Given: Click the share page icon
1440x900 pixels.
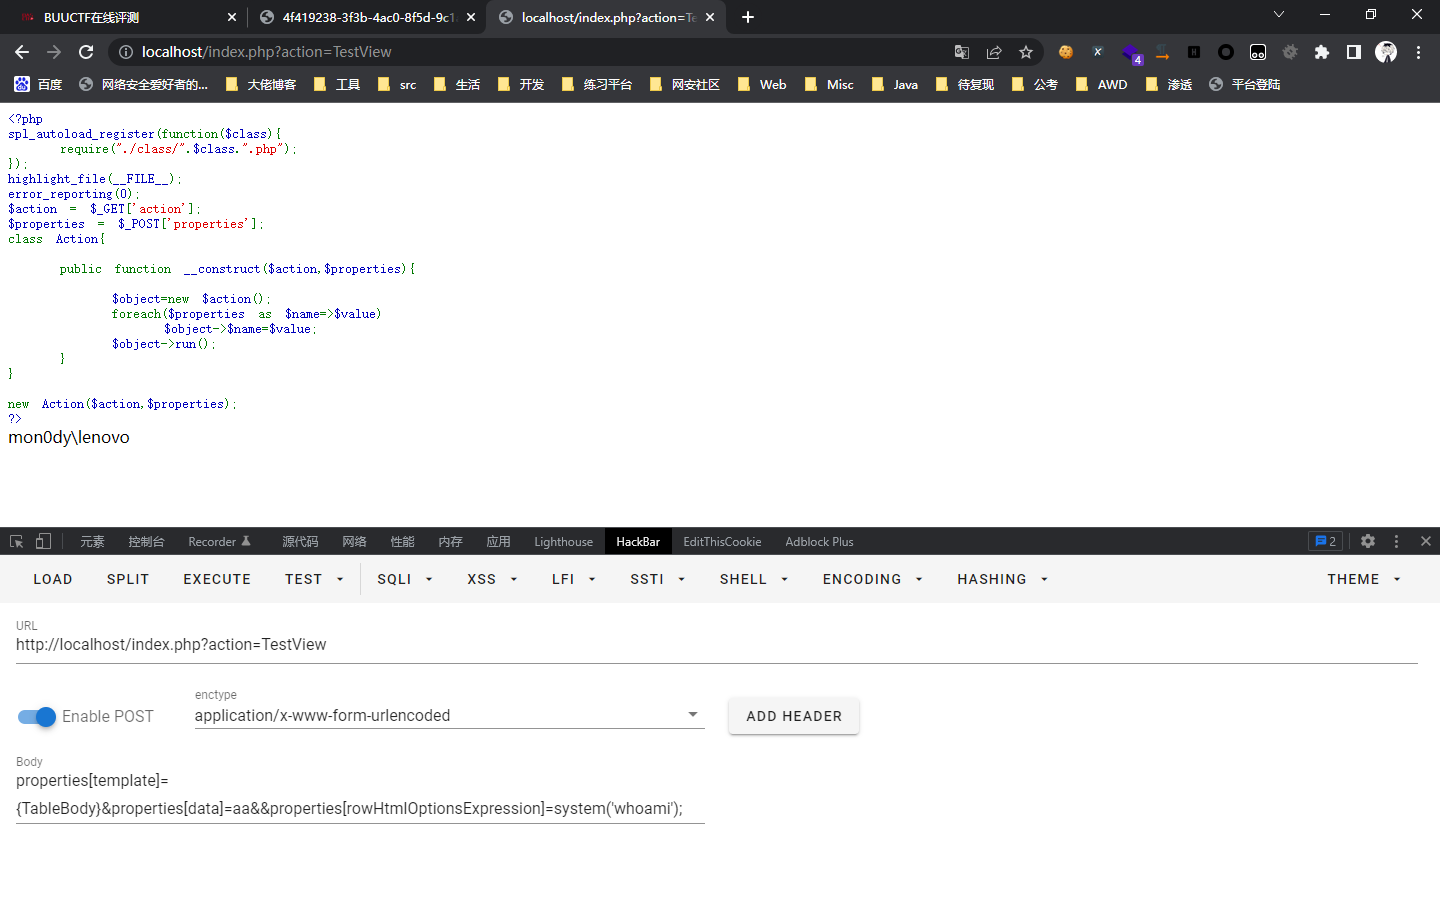Looking at the screenshot, I should [x=994, y=52].
